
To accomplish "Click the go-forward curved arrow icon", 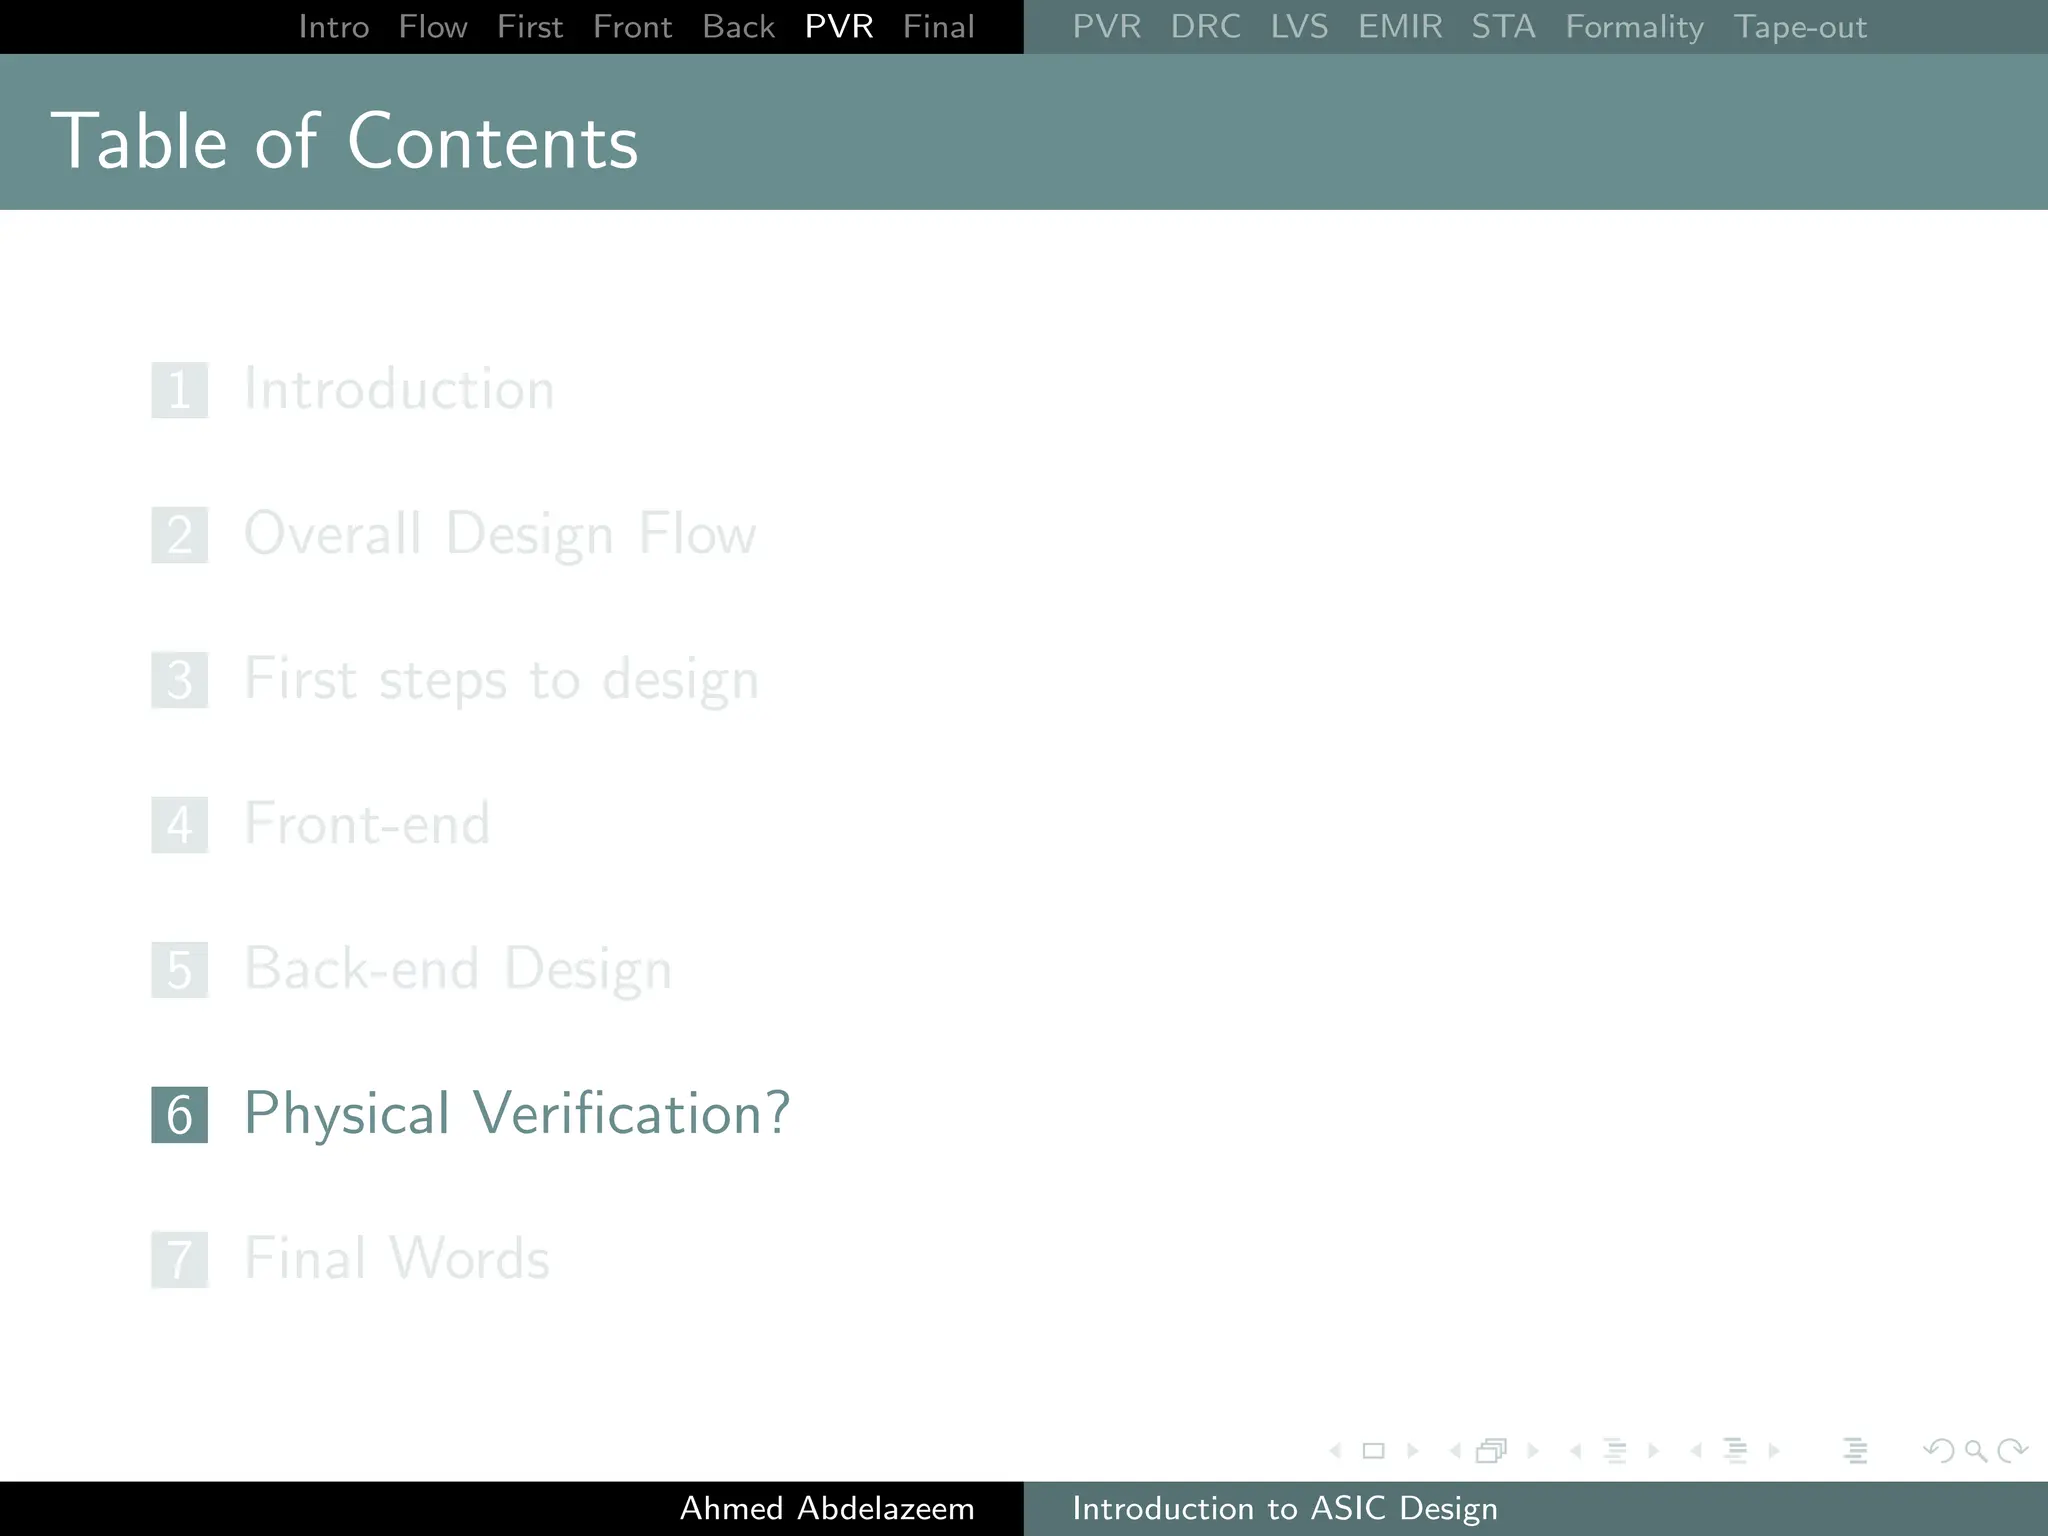I will pos(2012,1450).
